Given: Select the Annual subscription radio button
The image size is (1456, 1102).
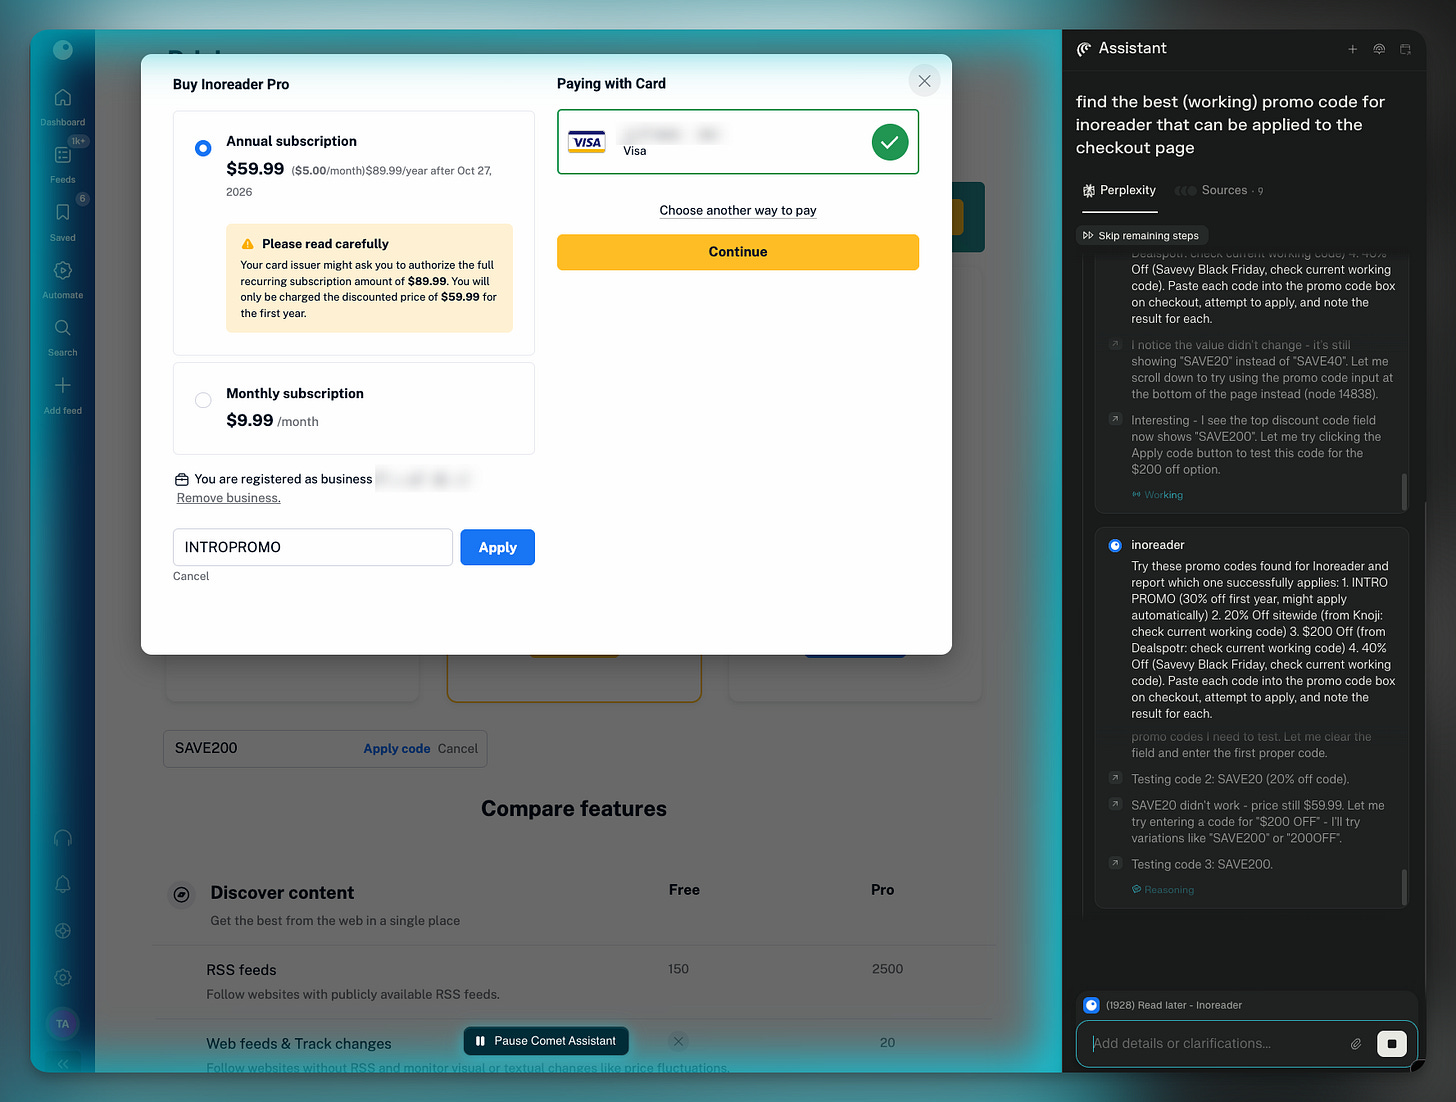Looking at the screenshot, I should coord(203,148).
